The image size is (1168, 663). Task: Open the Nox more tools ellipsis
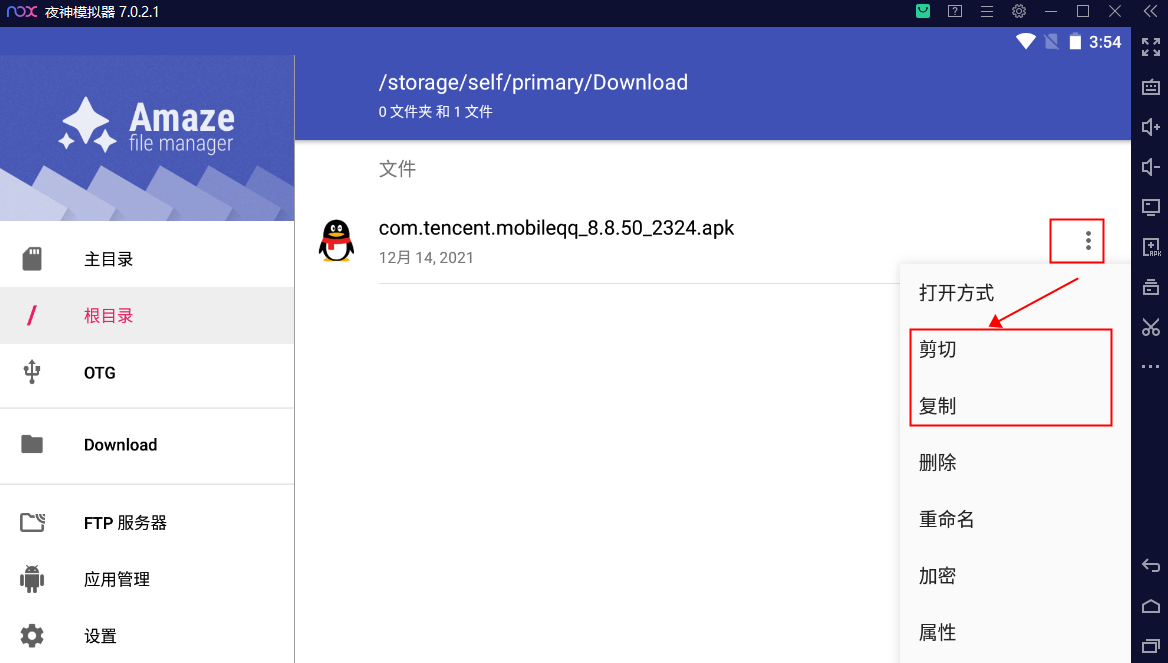[1150, 367]
